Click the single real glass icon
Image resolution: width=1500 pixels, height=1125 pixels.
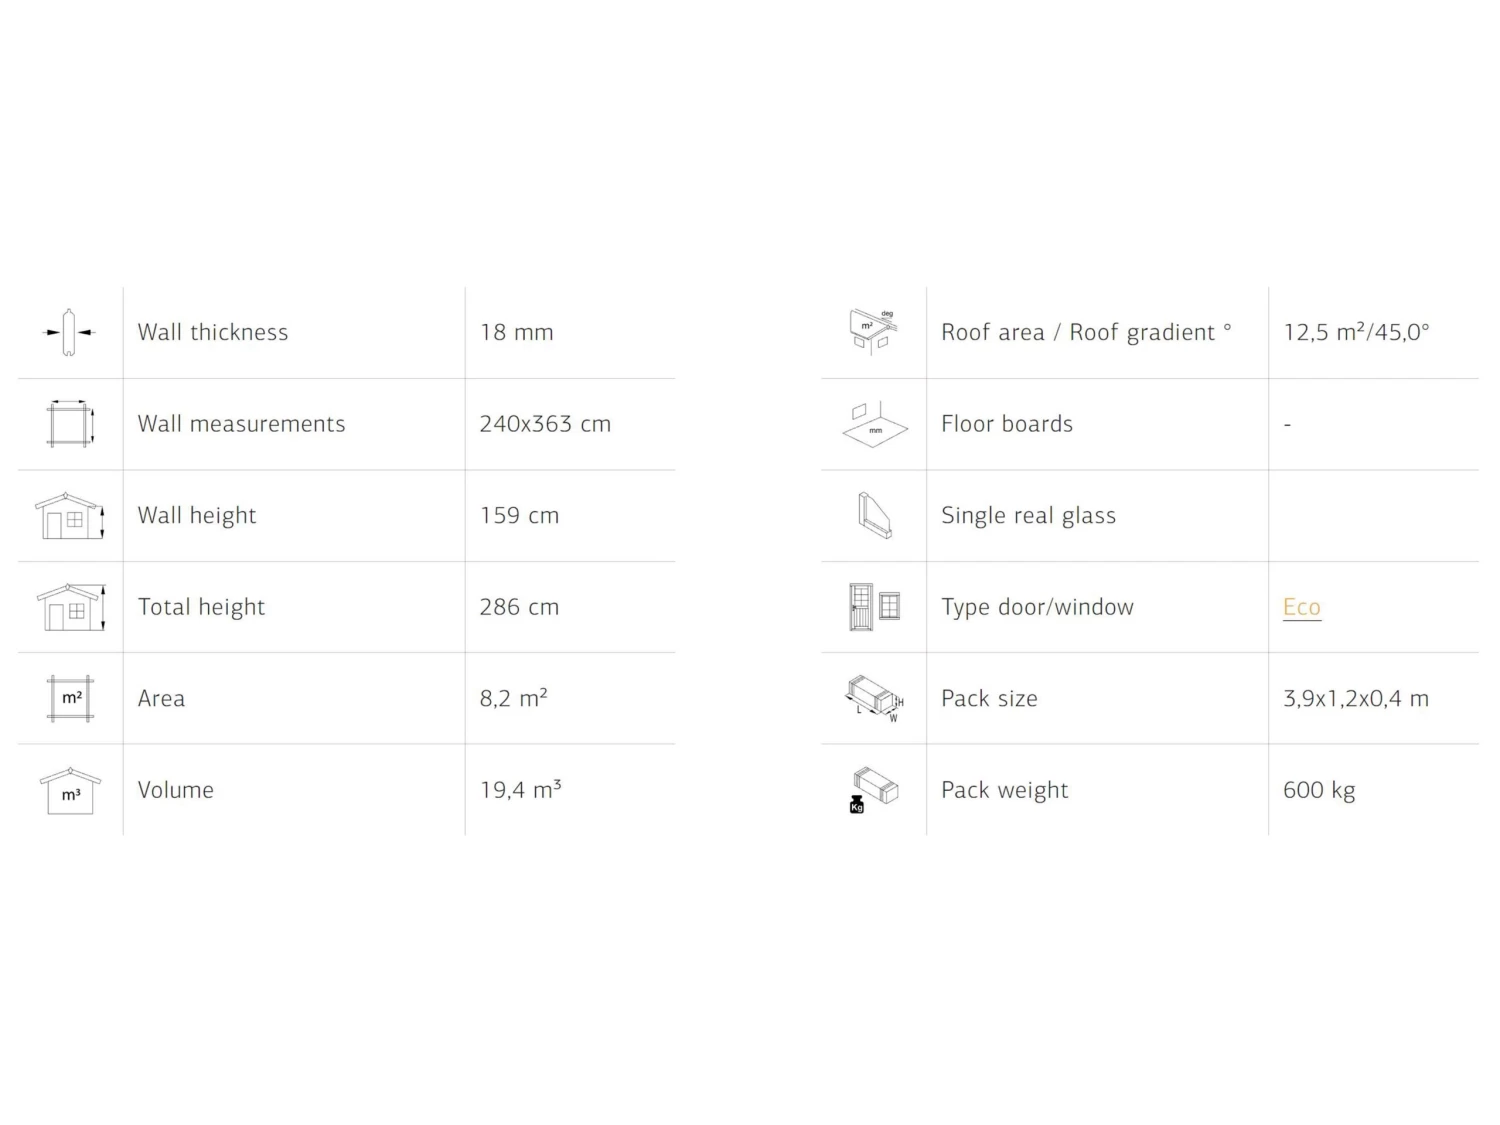point(874,516)
